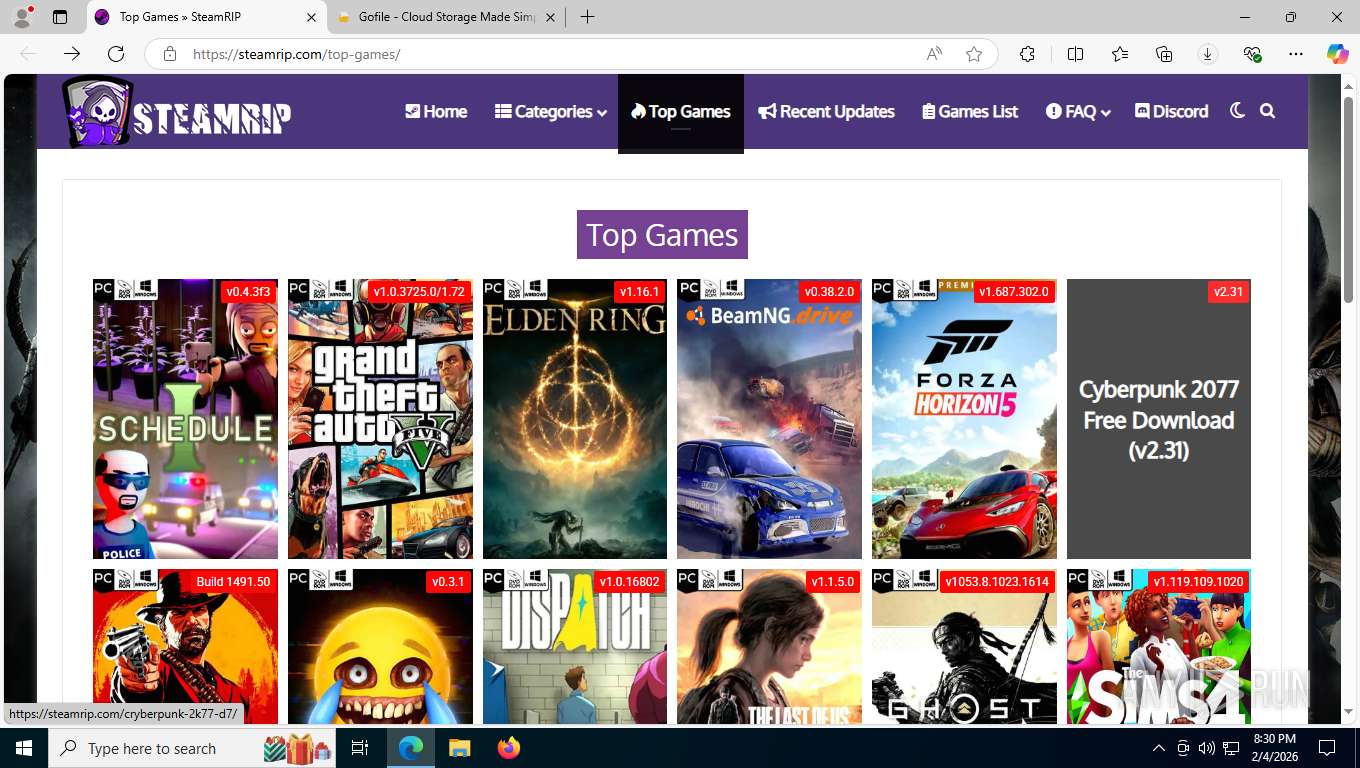Click the browser forward arrow

click(72, 54)
